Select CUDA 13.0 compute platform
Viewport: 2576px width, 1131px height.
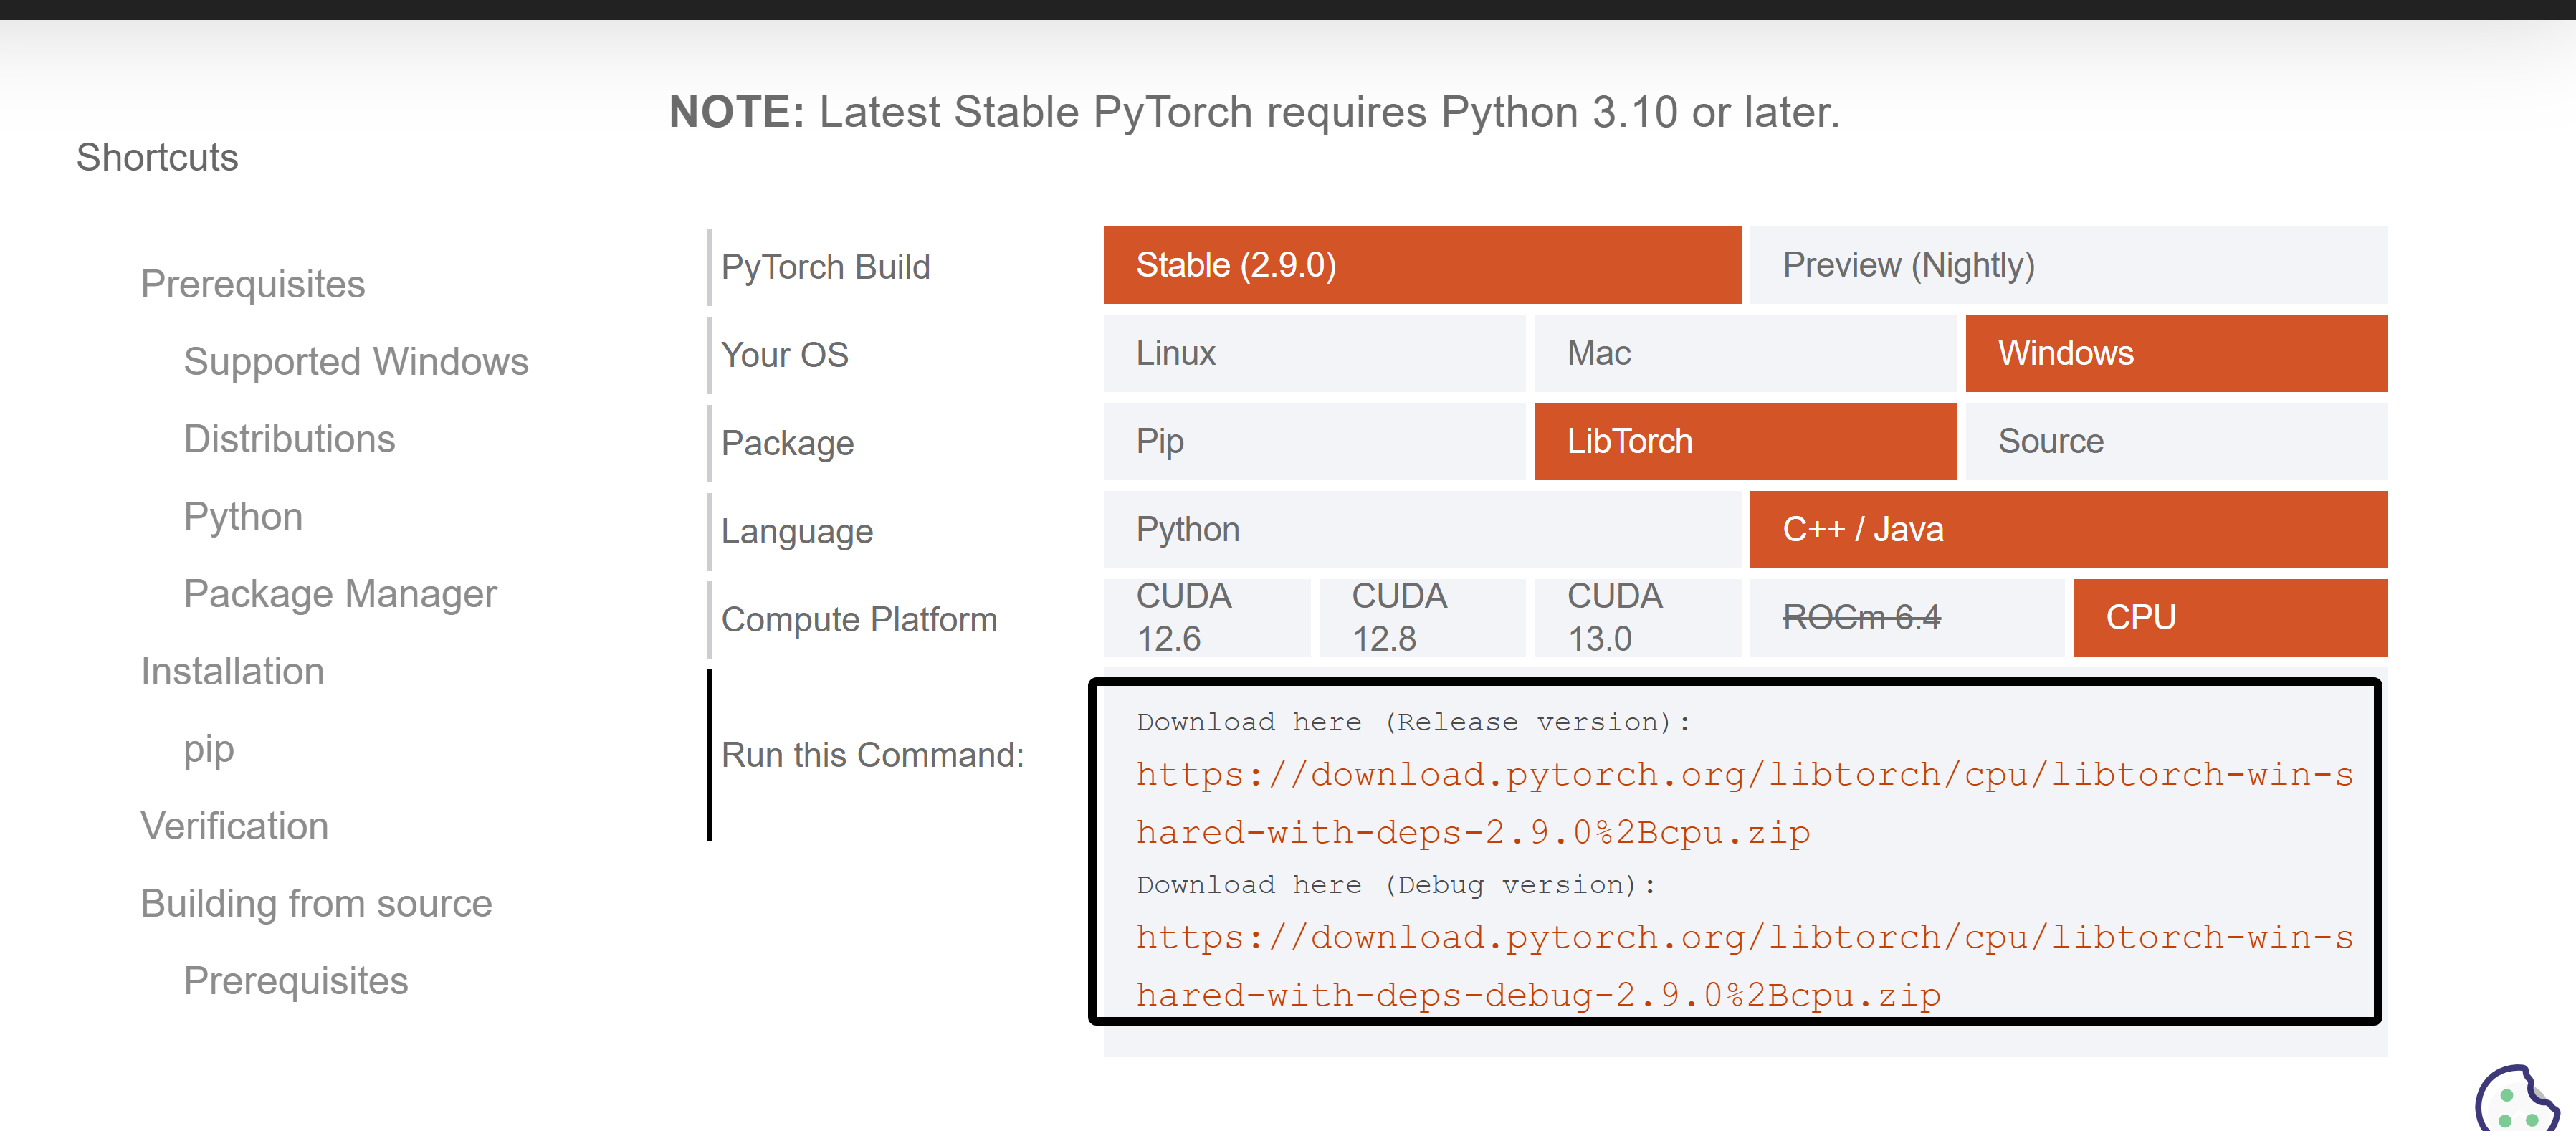pos(1636,617)
